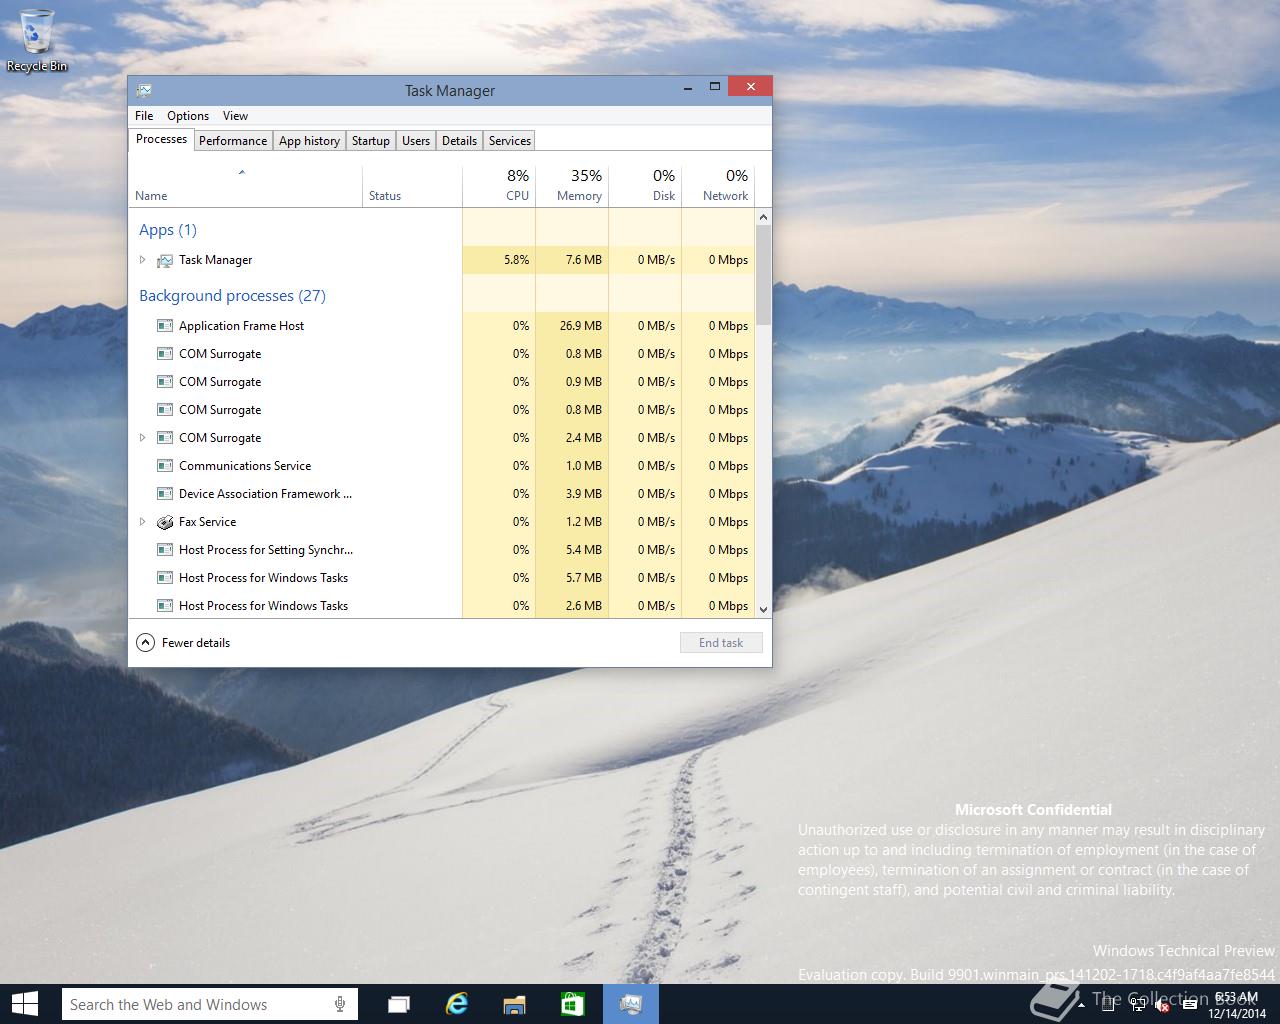Sort by the Memory column header
This screenshot has height=1024, width=1280.
(x=572, y=186)
